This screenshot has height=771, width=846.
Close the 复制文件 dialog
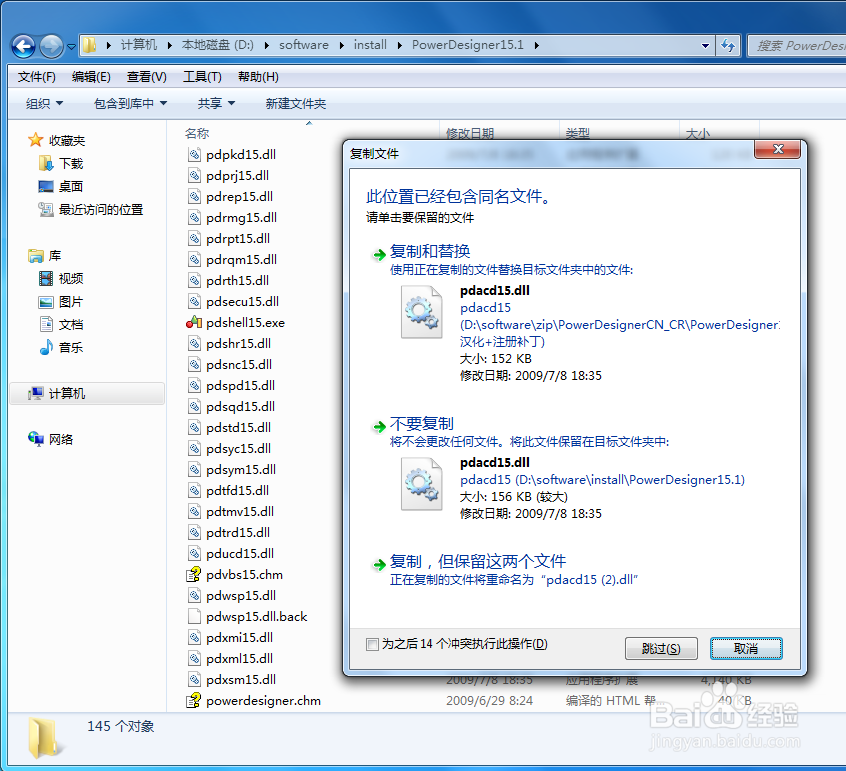(x=777, y=149)
